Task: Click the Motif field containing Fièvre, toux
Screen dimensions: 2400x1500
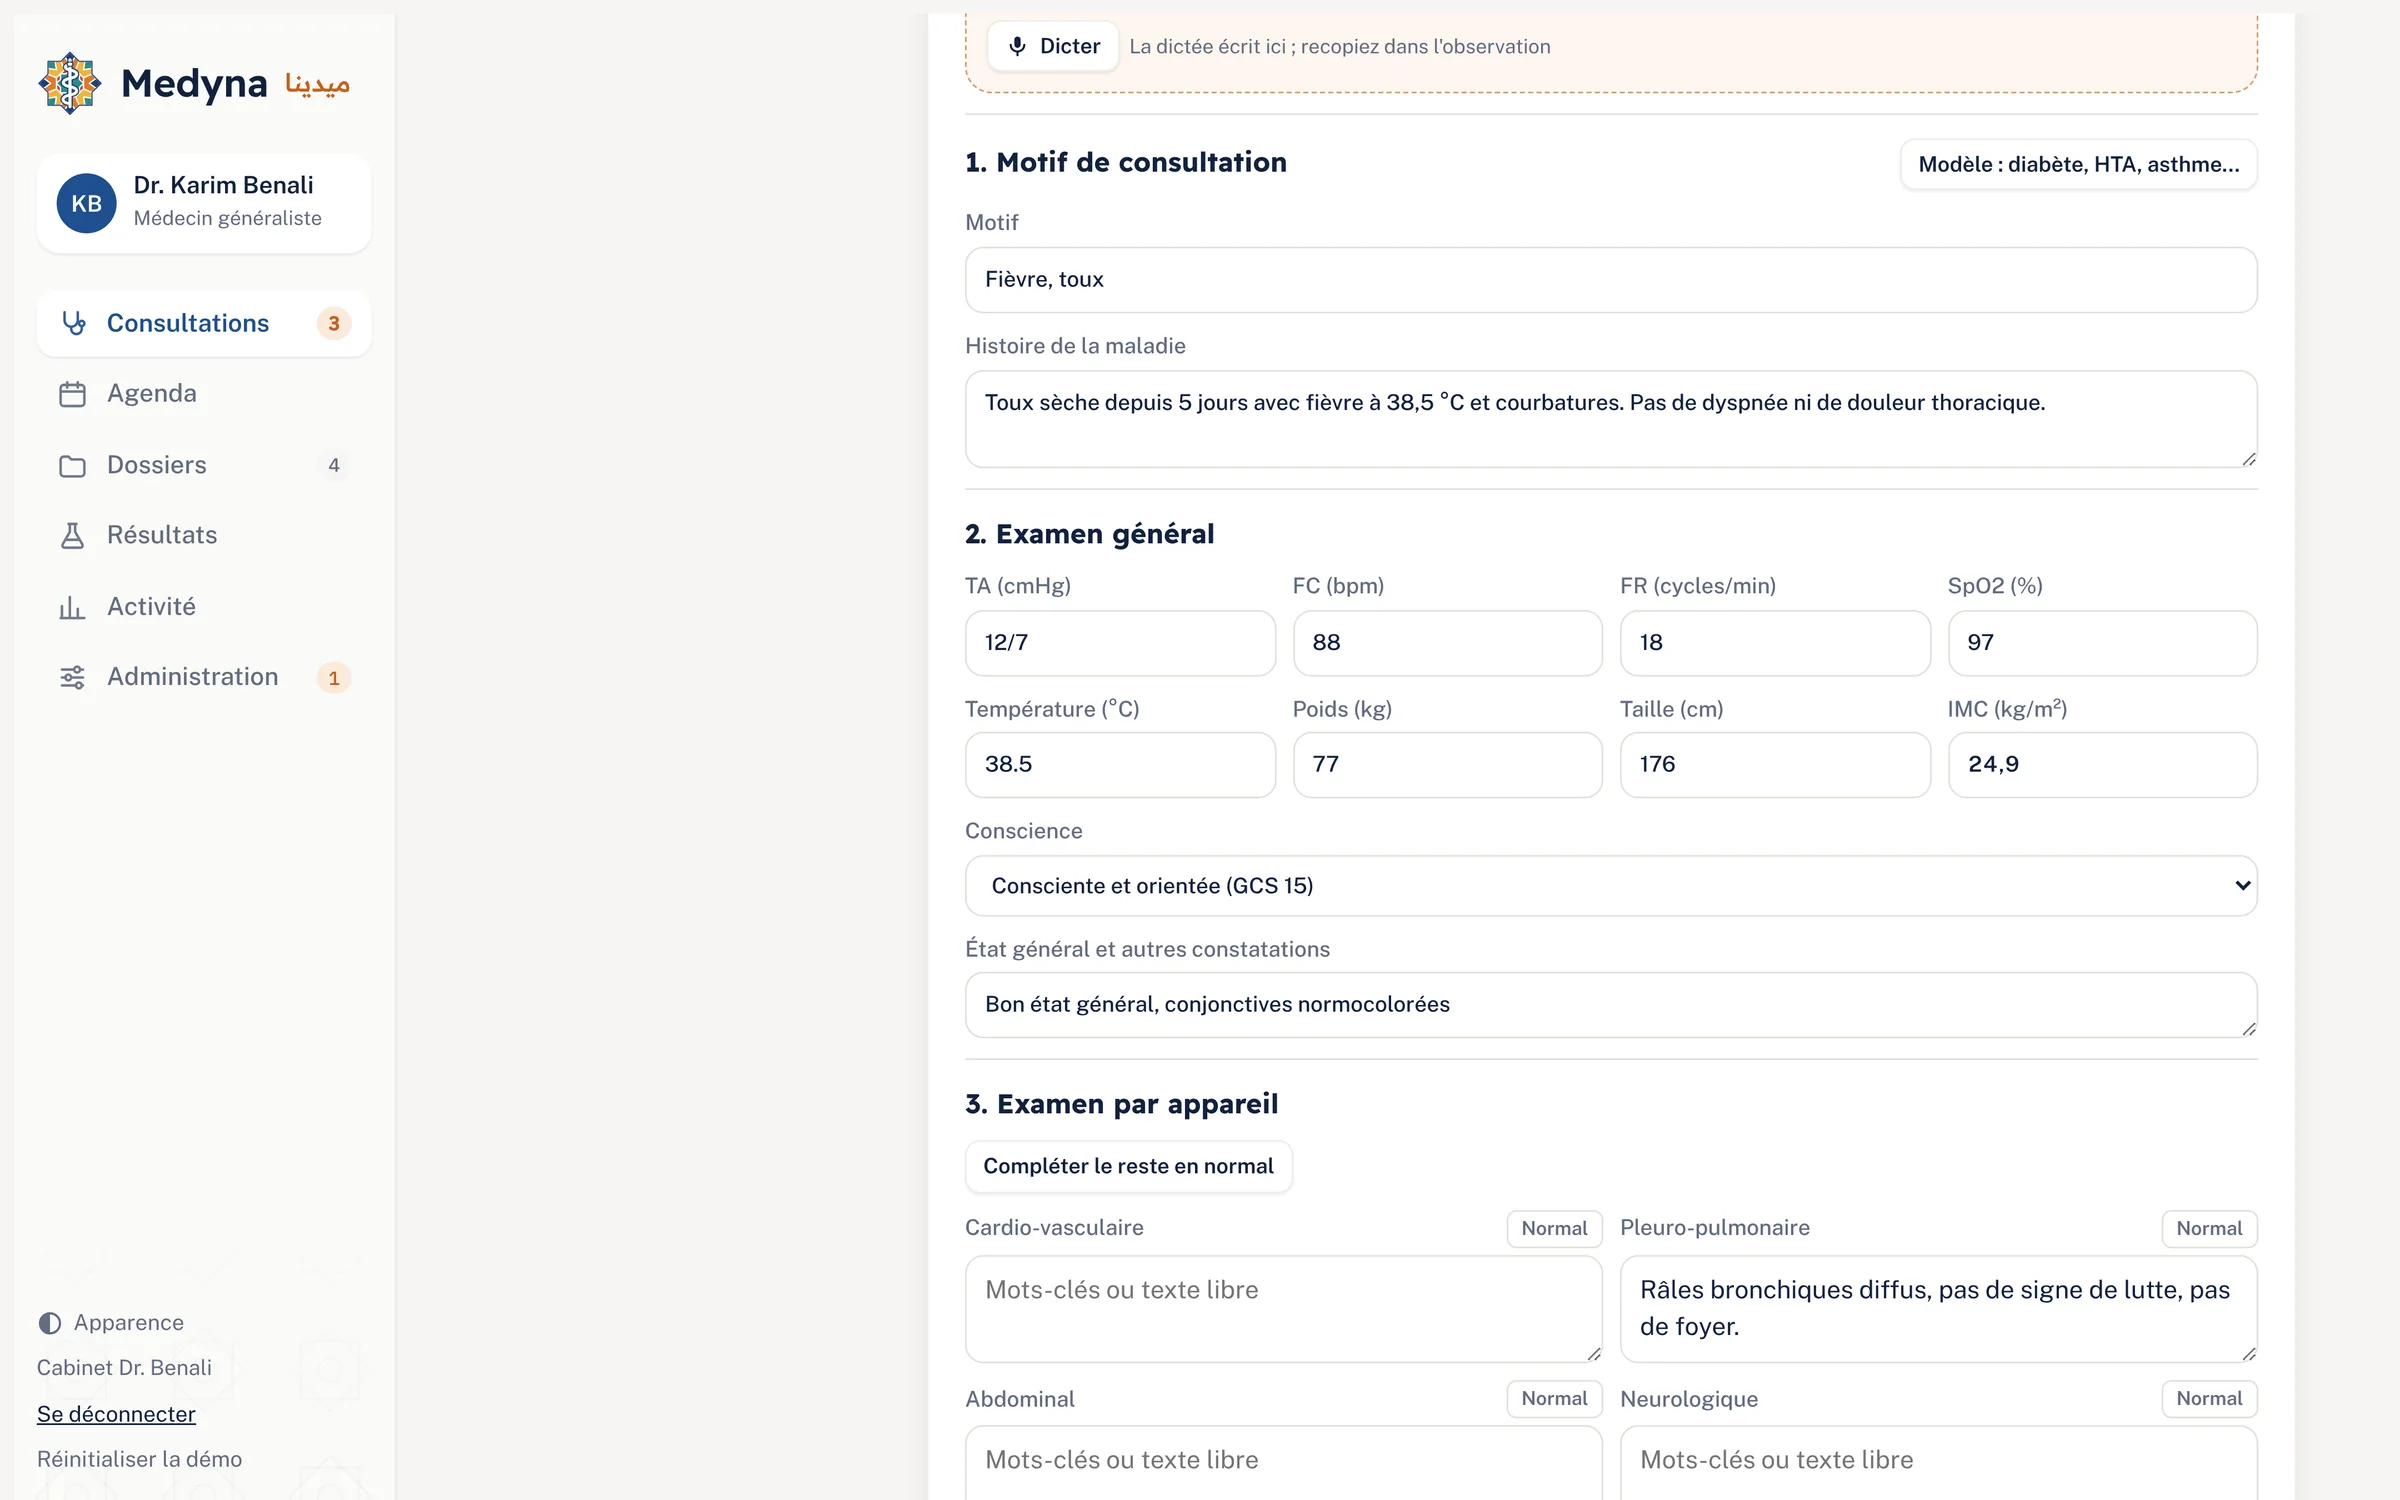Action: [x=1611, y=279]
